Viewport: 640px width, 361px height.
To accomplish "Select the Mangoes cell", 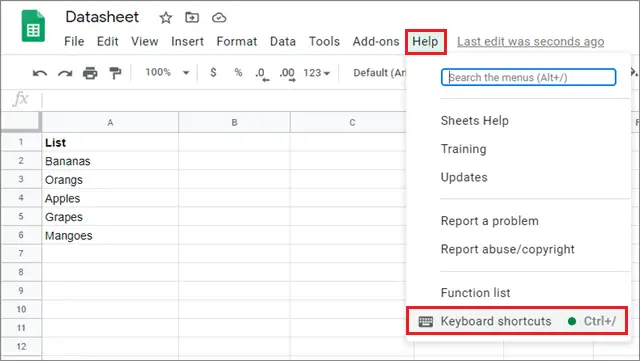I will (x=110, y=235).
